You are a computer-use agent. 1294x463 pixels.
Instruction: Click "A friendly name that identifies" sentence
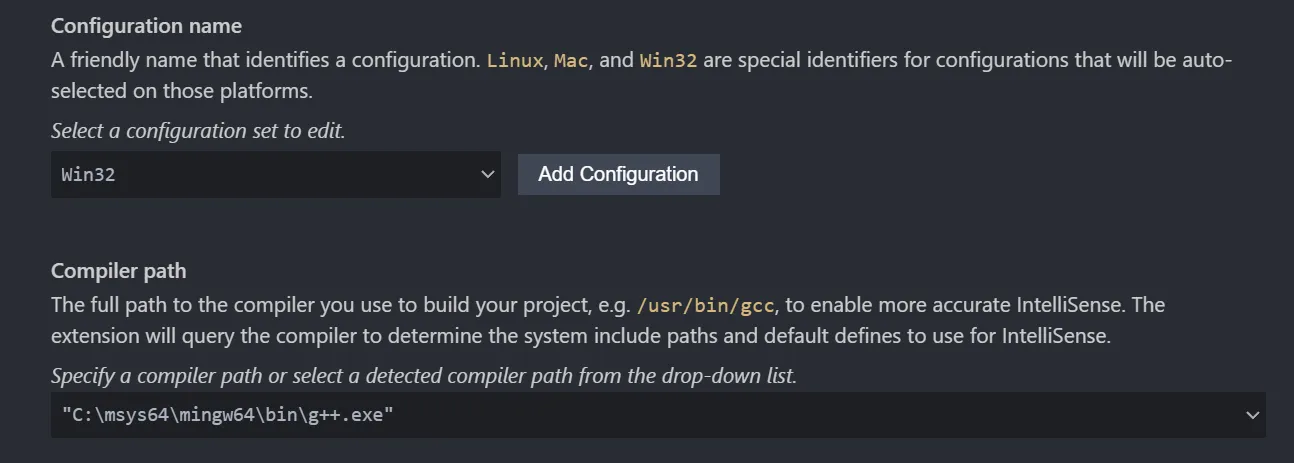pos(190,60)
